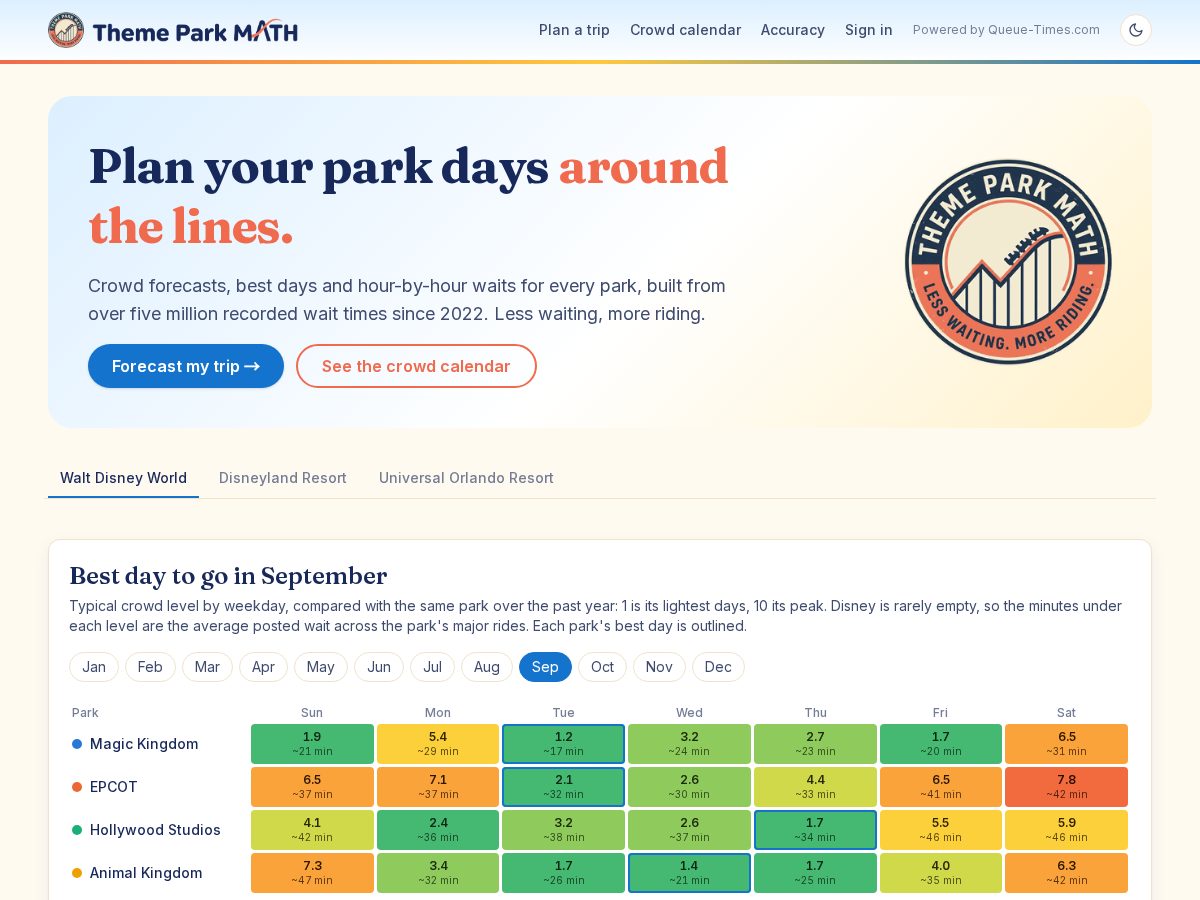Select the Jun month pill

379,667
